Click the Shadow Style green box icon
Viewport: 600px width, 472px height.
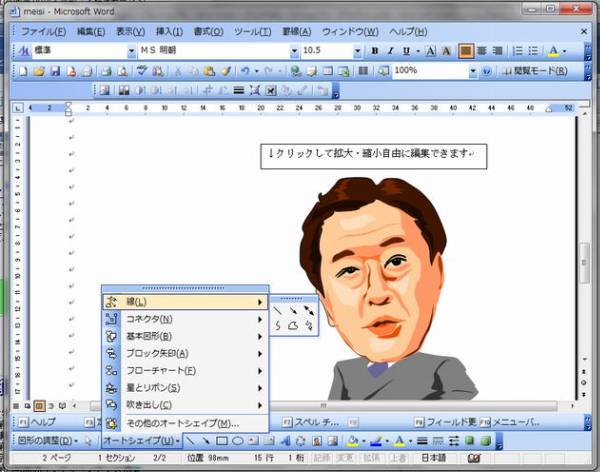point(470,441)
